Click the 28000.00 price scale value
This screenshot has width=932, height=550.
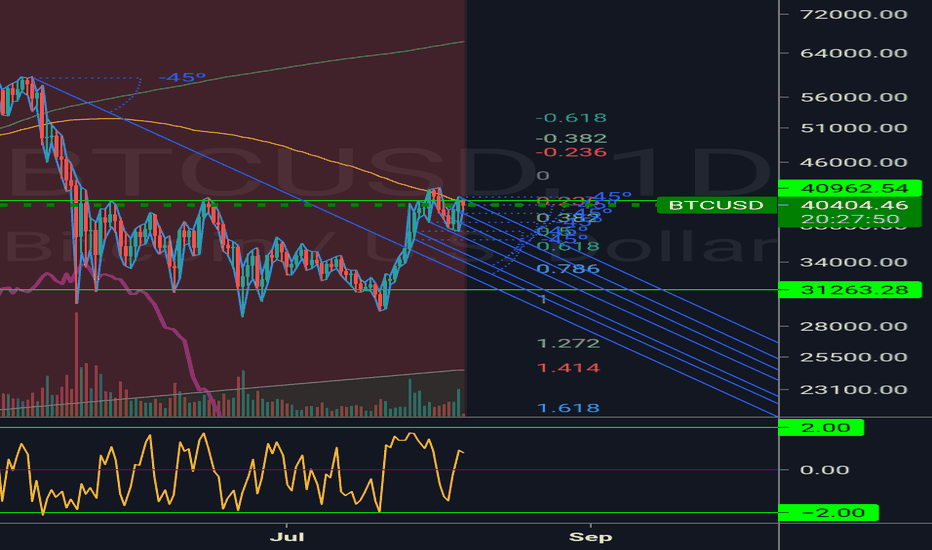(854, 326)
